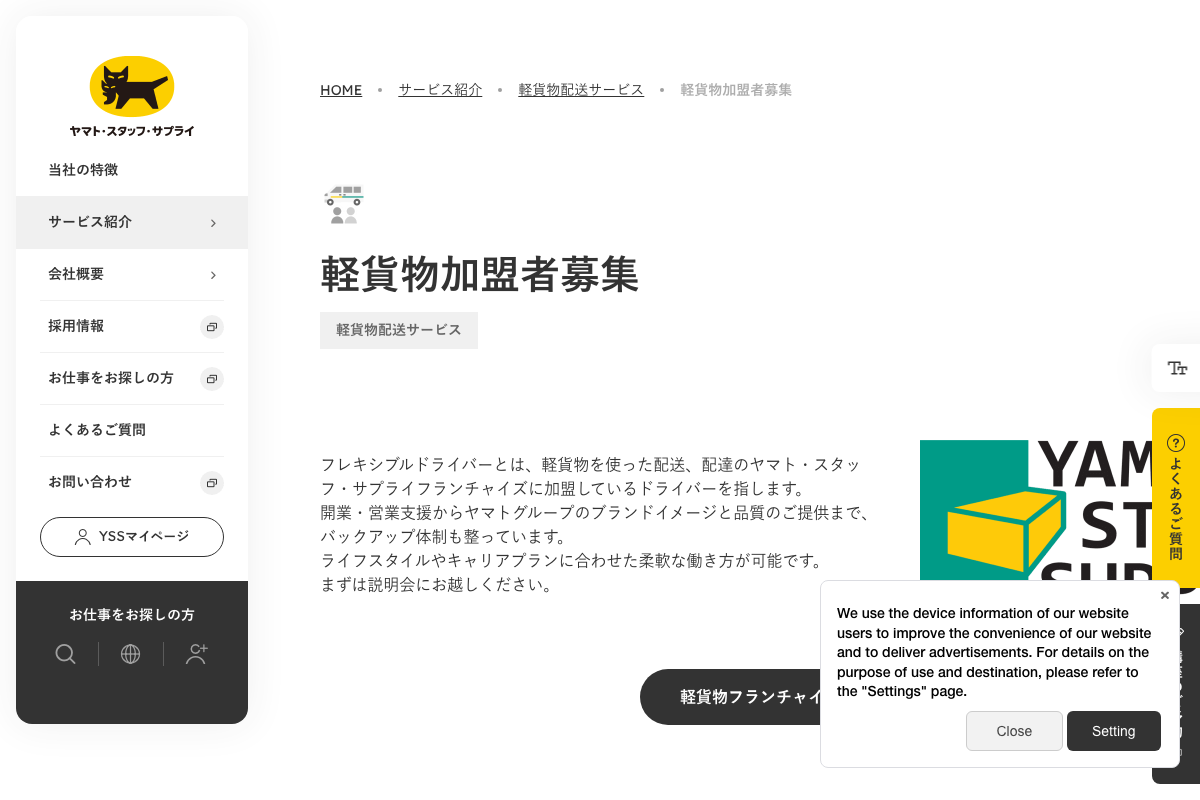1200x800 pixels.
Task: Click the お仕事をお探しの方 heading in the dark footer
Action: tap(132, 615)
